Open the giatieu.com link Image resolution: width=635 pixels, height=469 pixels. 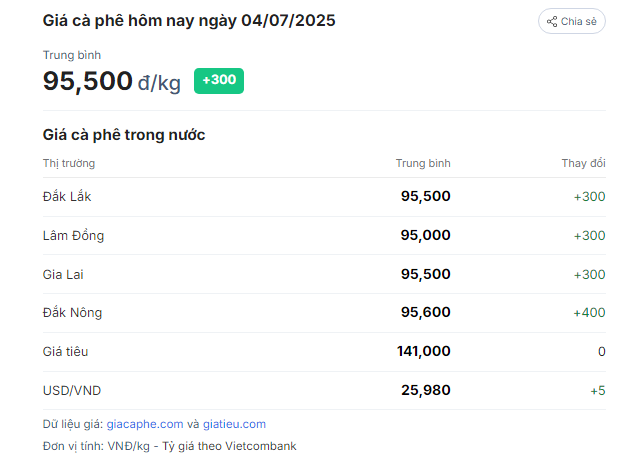tap(234, 424)
